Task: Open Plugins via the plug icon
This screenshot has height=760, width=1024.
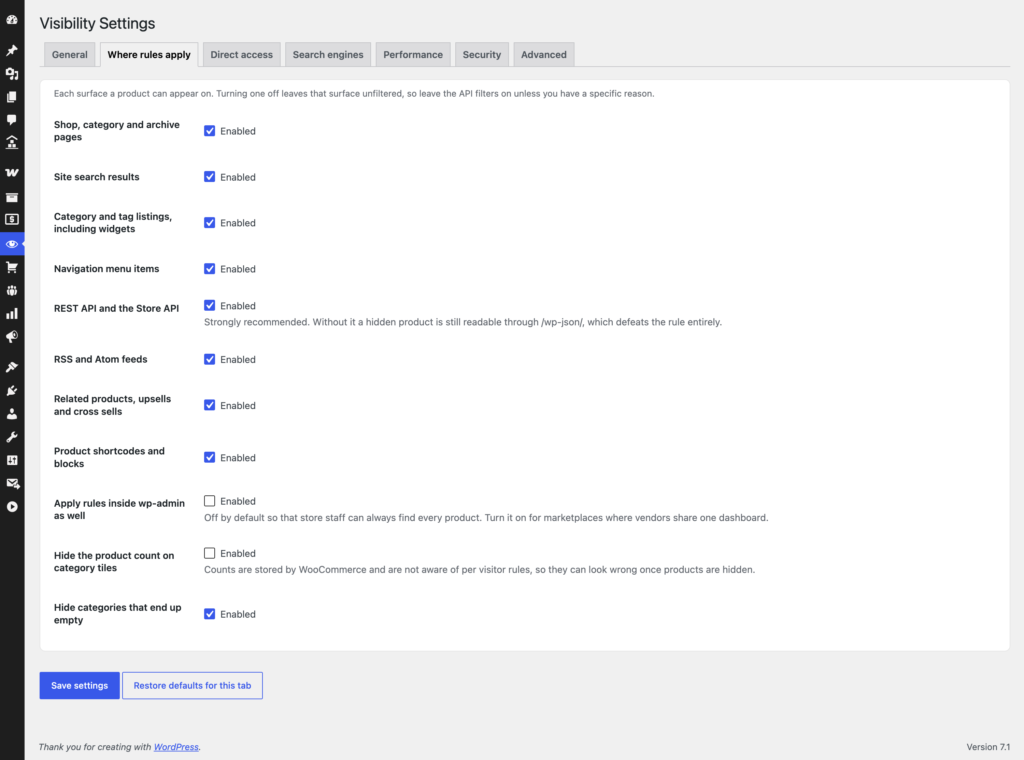Action: pyautogui.click(x=12, y=390)
